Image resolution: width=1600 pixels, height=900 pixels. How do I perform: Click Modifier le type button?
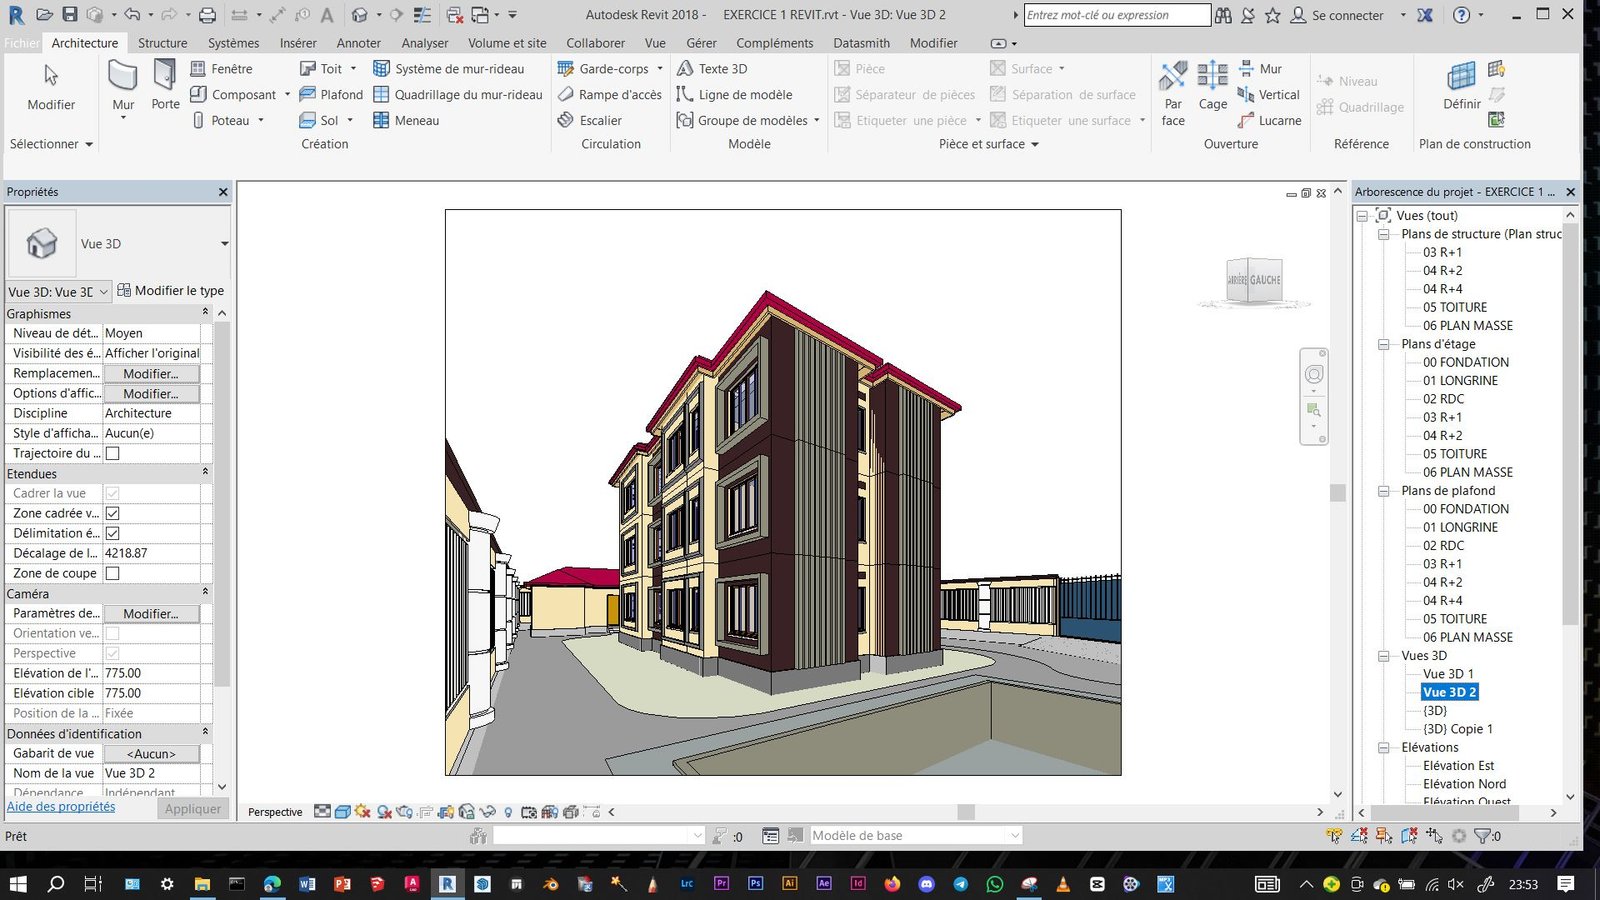click(171, 291)
